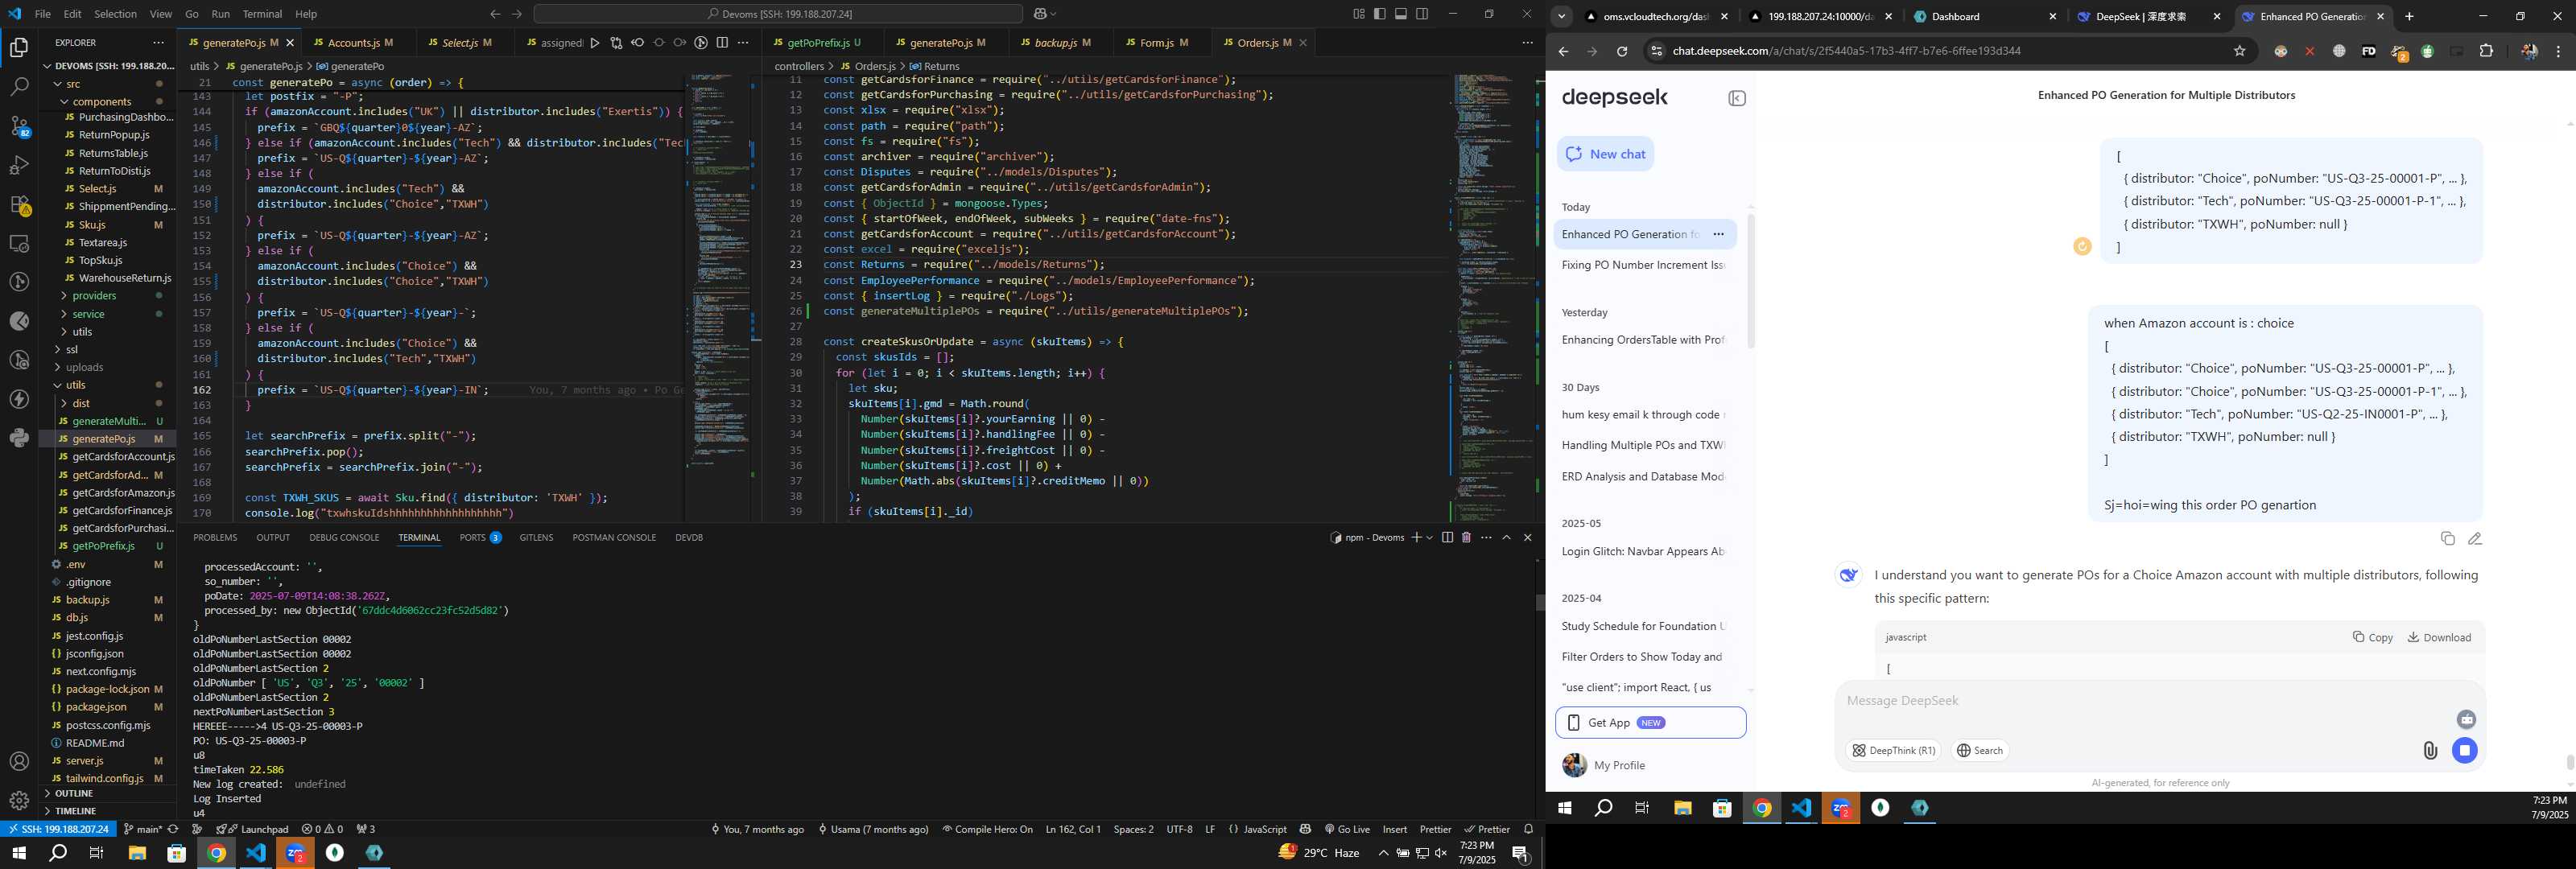Switch to the Orders.js editor tab
Viewport: 2576px width, 869px height.
[1264, 43]
